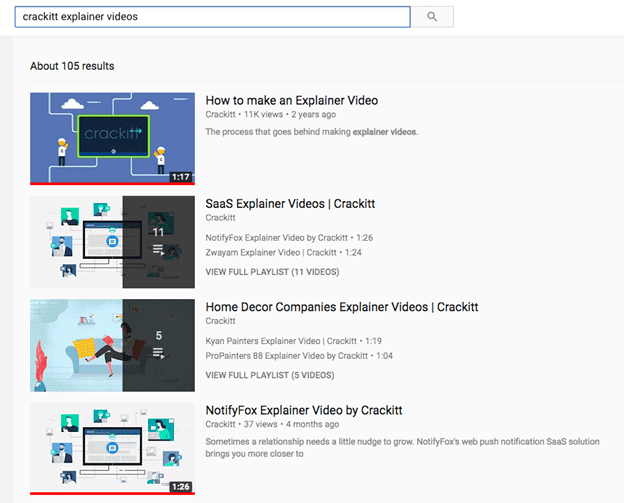This screenshot has height=503, width=625.
Task: Open Home Decor Companies Explainer Videos title
Action: click(342, 307)
